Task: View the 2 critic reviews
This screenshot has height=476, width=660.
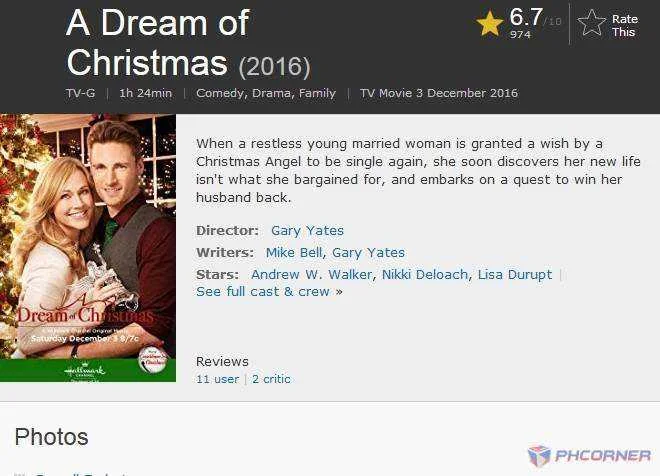Action: coord(271,379)
